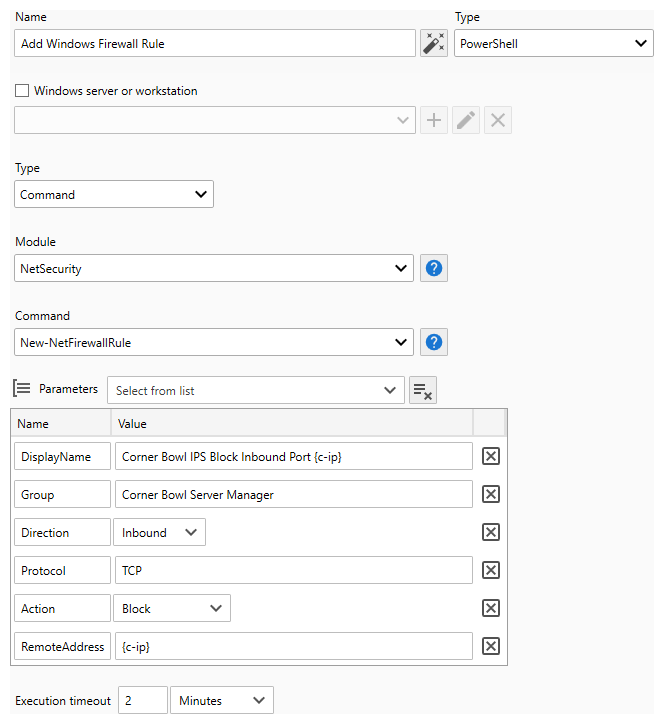Screen dimensions: 664x724
Task: Open the Block Action dropdown
Action: [172, 608]
